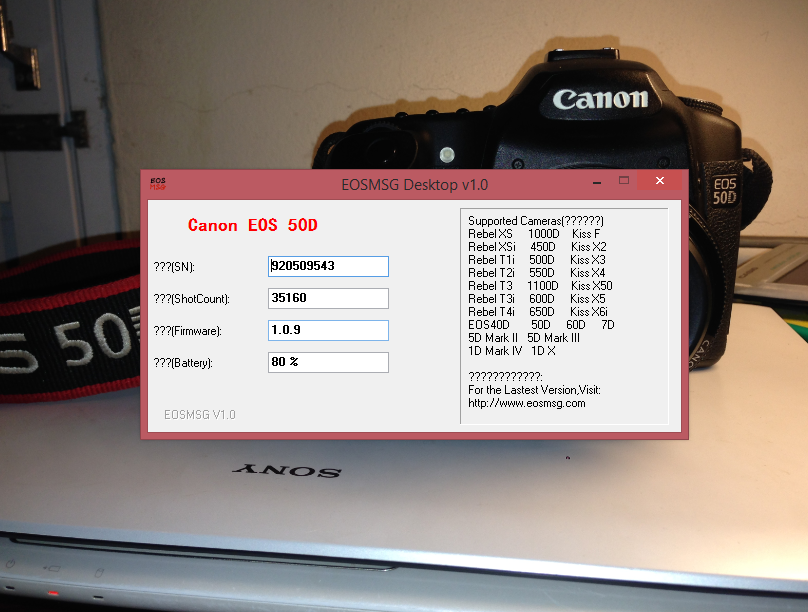Maximize the EOSMSG Desktop window
The height and width of the screenshot is (612, 808).
(x=624, y=180)
